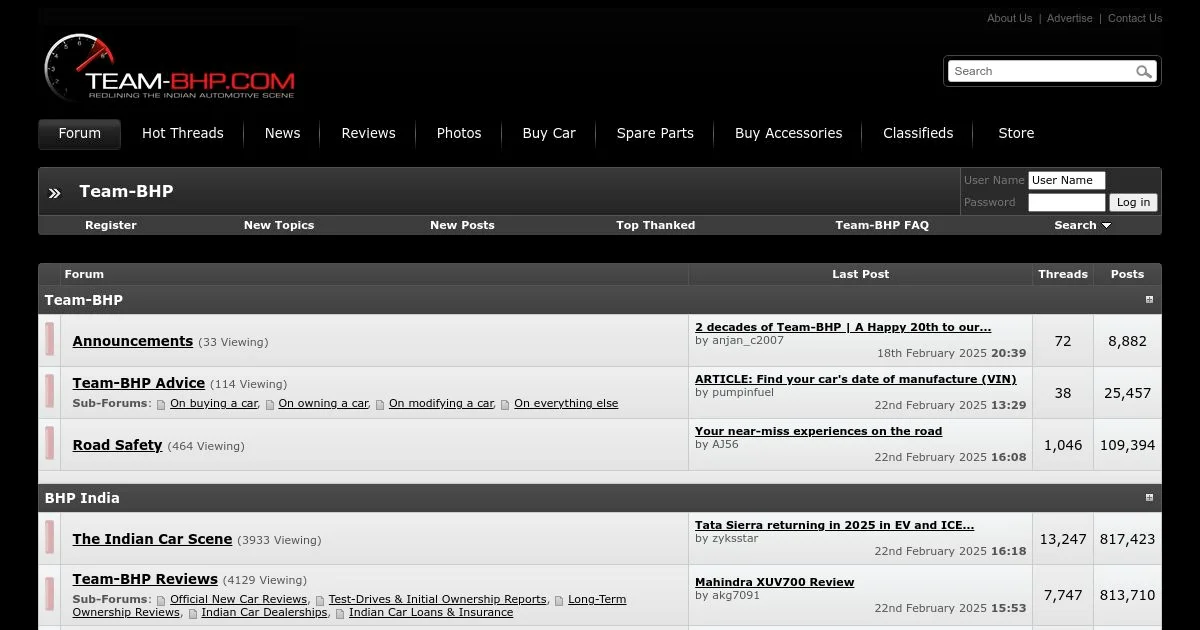Open Indian Car Dealerships sub-forum
This screenshot has width=1200, height=630.
264,613
